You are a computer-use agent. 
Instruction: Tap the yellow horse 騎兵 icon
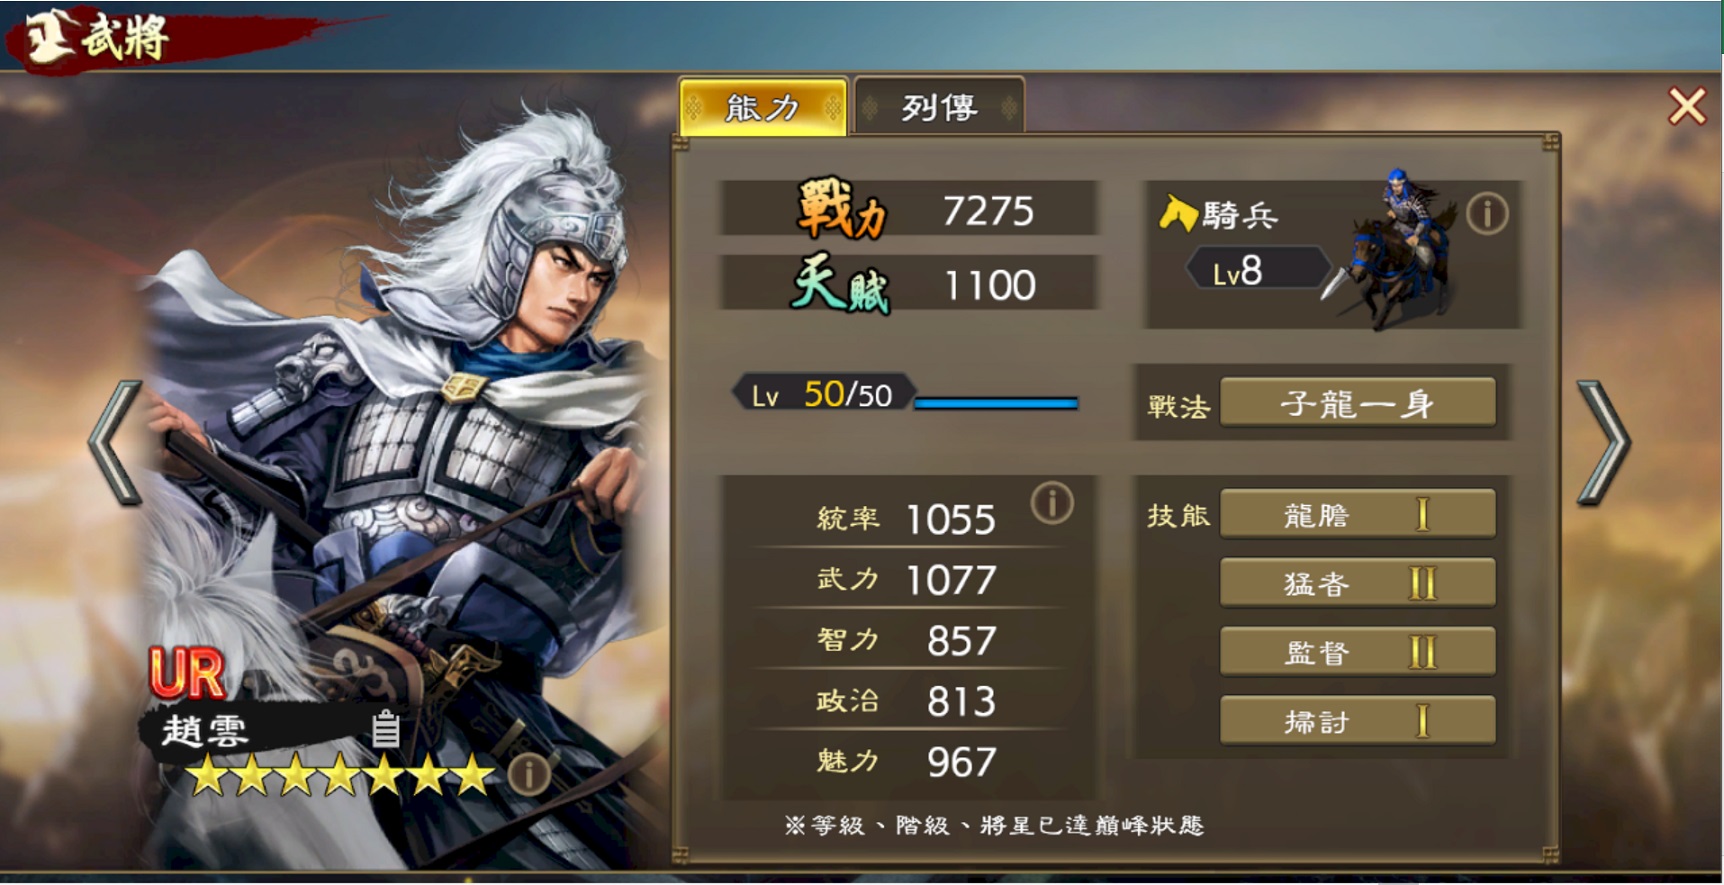[x=1178, y=213]
